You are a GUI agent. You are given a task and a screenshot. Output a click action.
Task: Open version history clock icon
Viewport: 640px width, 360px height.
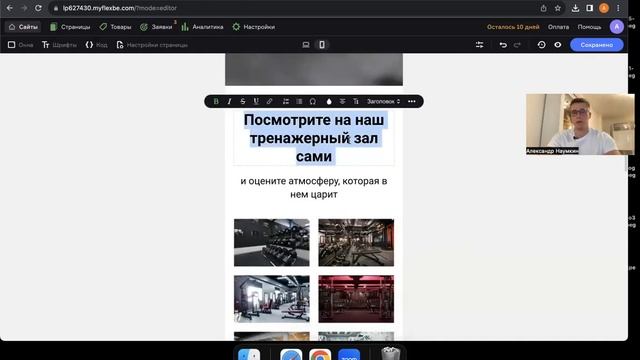coord(542,45)
